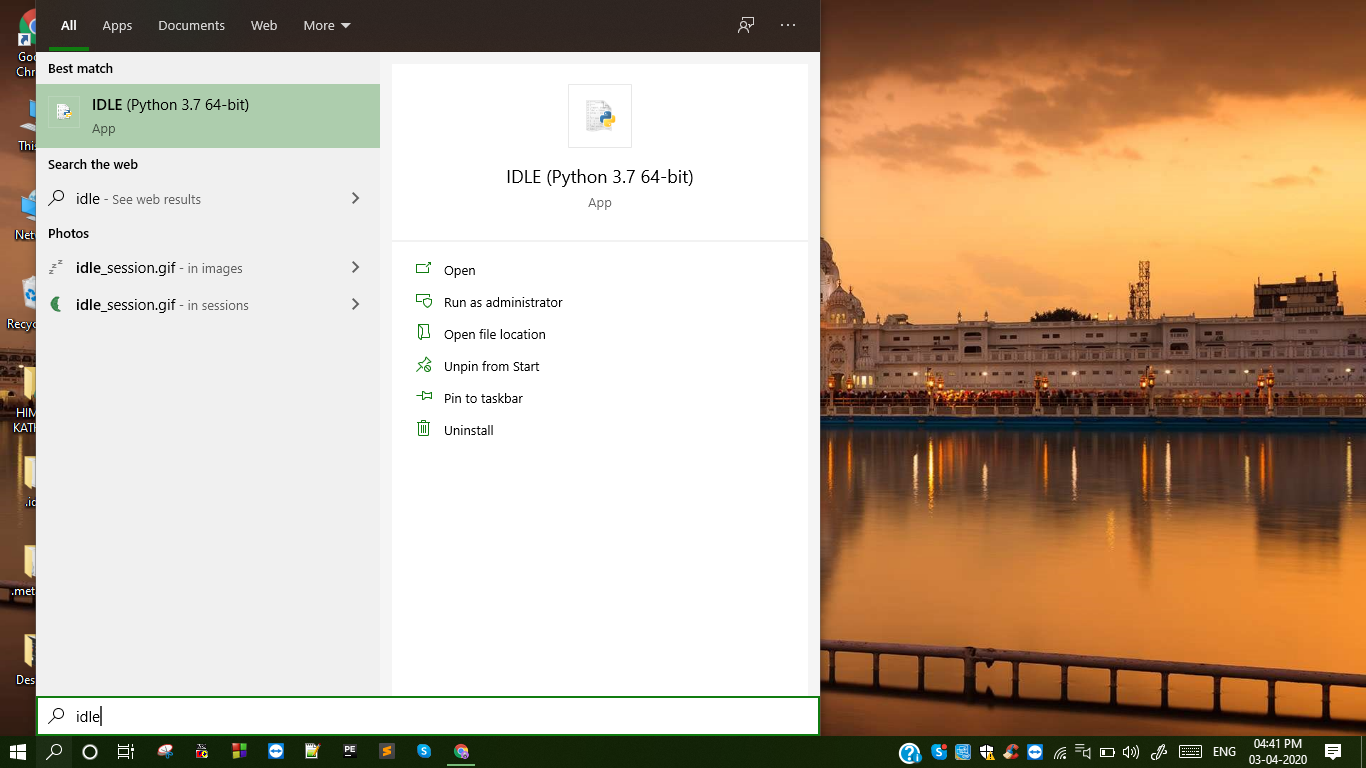Click the ENG language indicator
Viewport: 1366px width, 768px height.
click(1224, 752)
